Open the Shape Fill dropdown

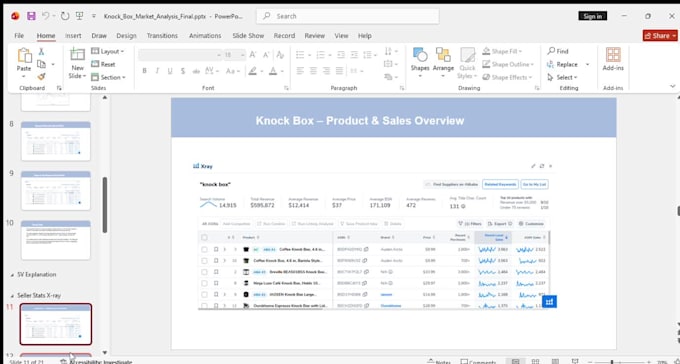click(502, 51)
